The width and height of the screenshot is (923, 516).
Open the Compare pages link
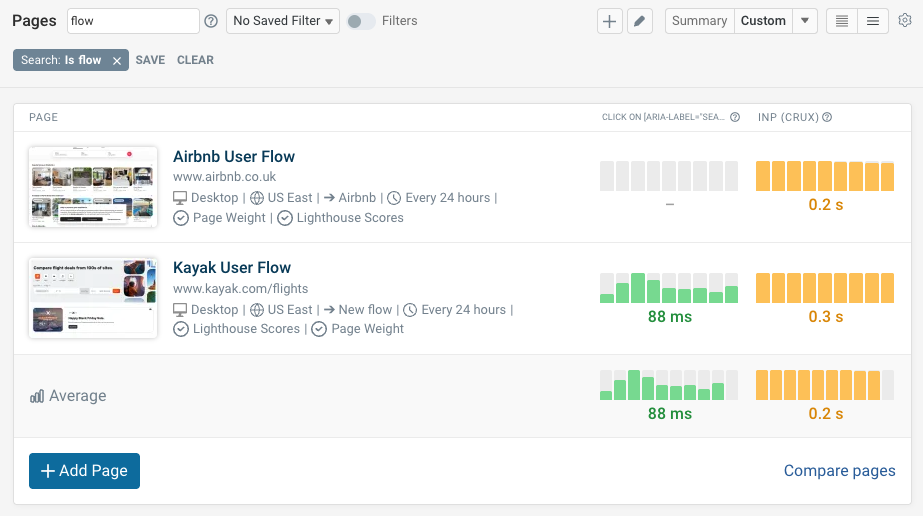pos(839,471)
